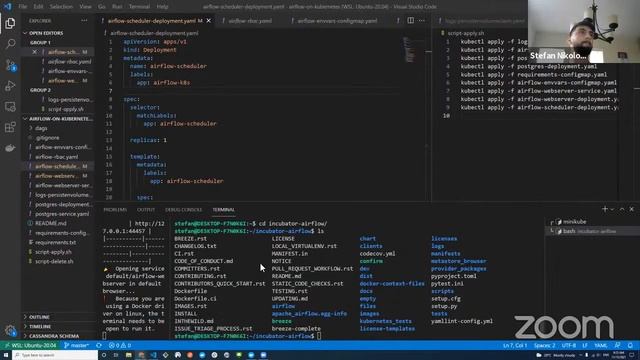The width and height of the screenshot is (640, 360).
Task: Collapse the Open Editors section
Action: 46,33
